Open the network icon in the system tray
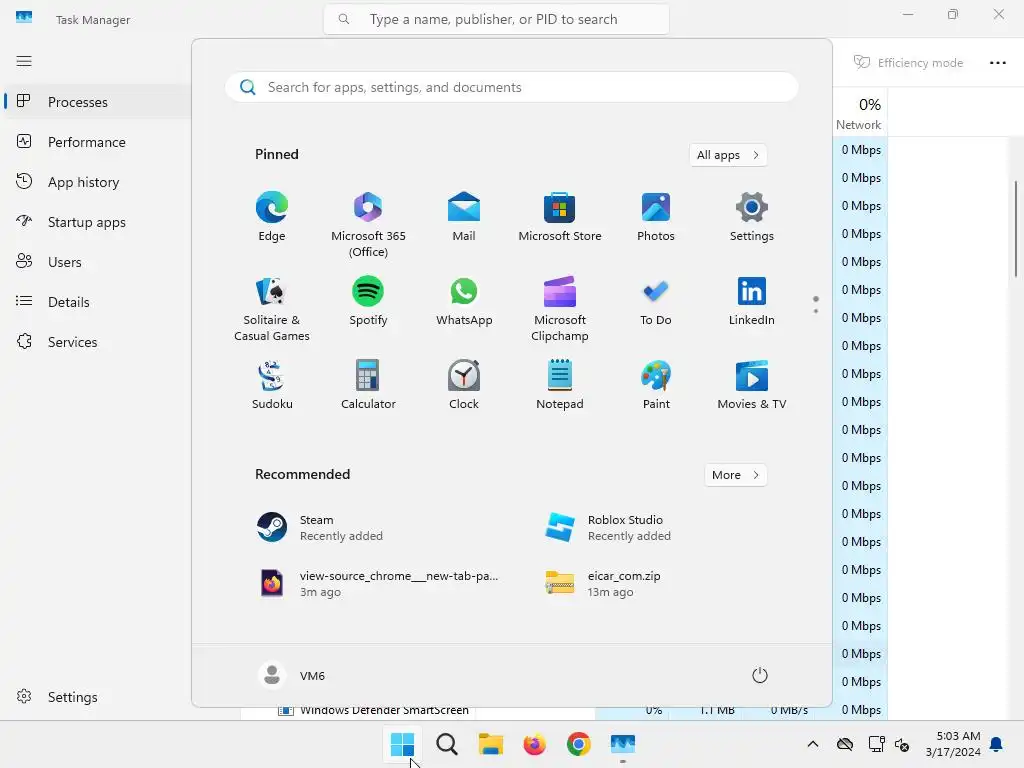Image resolution: width=1024 pixels, height=768 pixels. 876,744
